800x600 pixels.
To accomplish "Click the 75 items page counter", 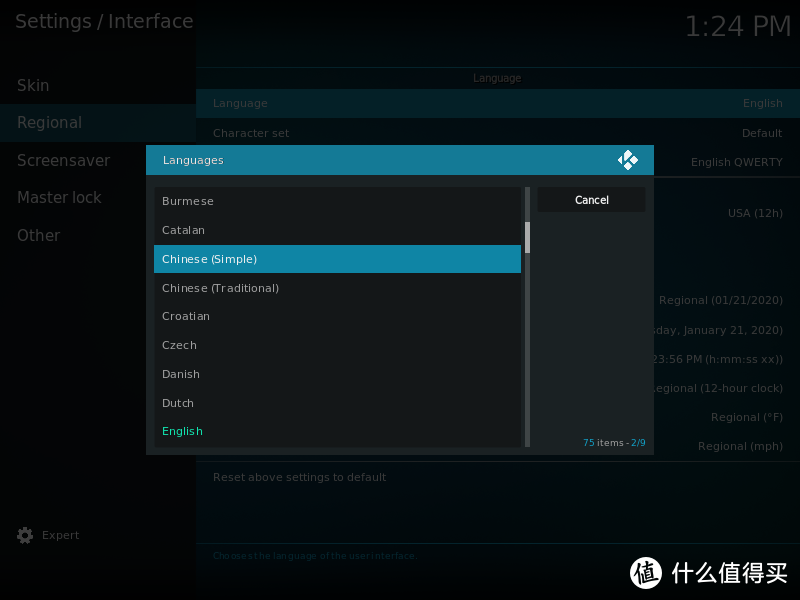I will [614, 443].
